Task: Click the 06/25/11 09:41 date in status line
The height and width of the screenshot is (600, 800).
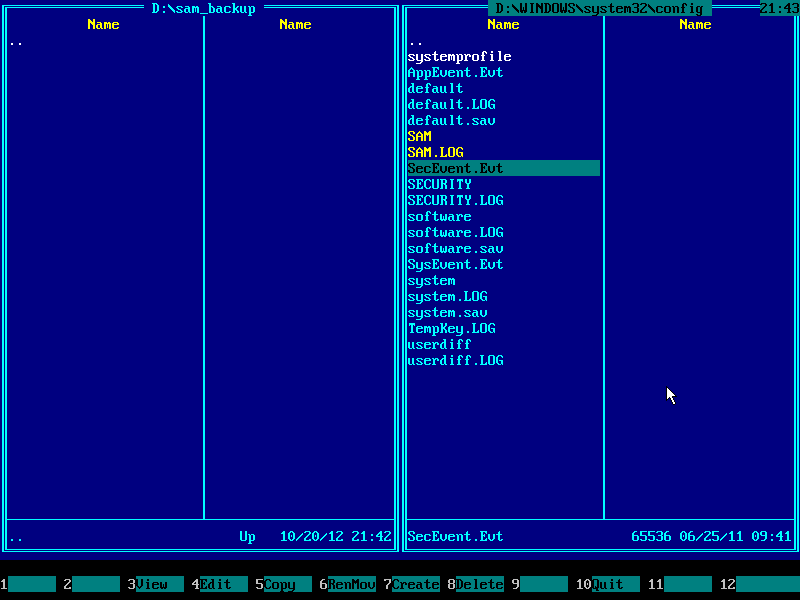Action: coord(735,536)
